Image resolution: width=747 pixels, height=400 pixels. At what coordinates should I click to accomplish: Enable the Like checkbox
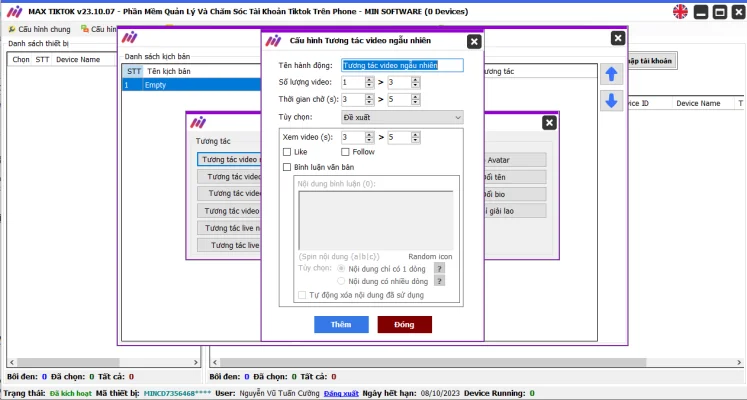pos(288,152)
